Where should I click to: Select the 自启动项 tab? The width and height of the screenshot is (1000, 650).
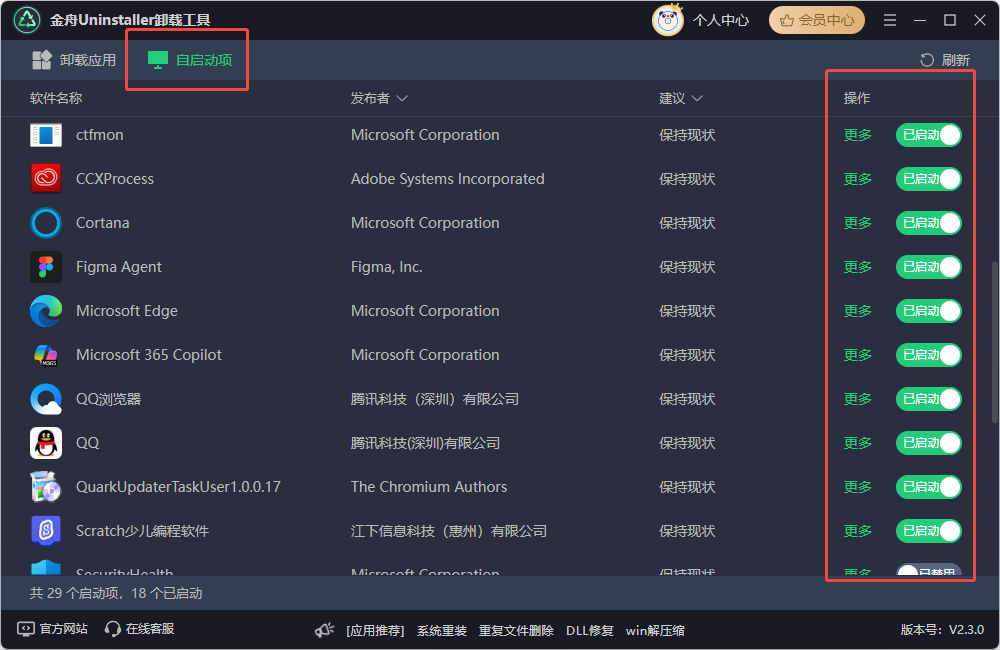click(190, 60)
